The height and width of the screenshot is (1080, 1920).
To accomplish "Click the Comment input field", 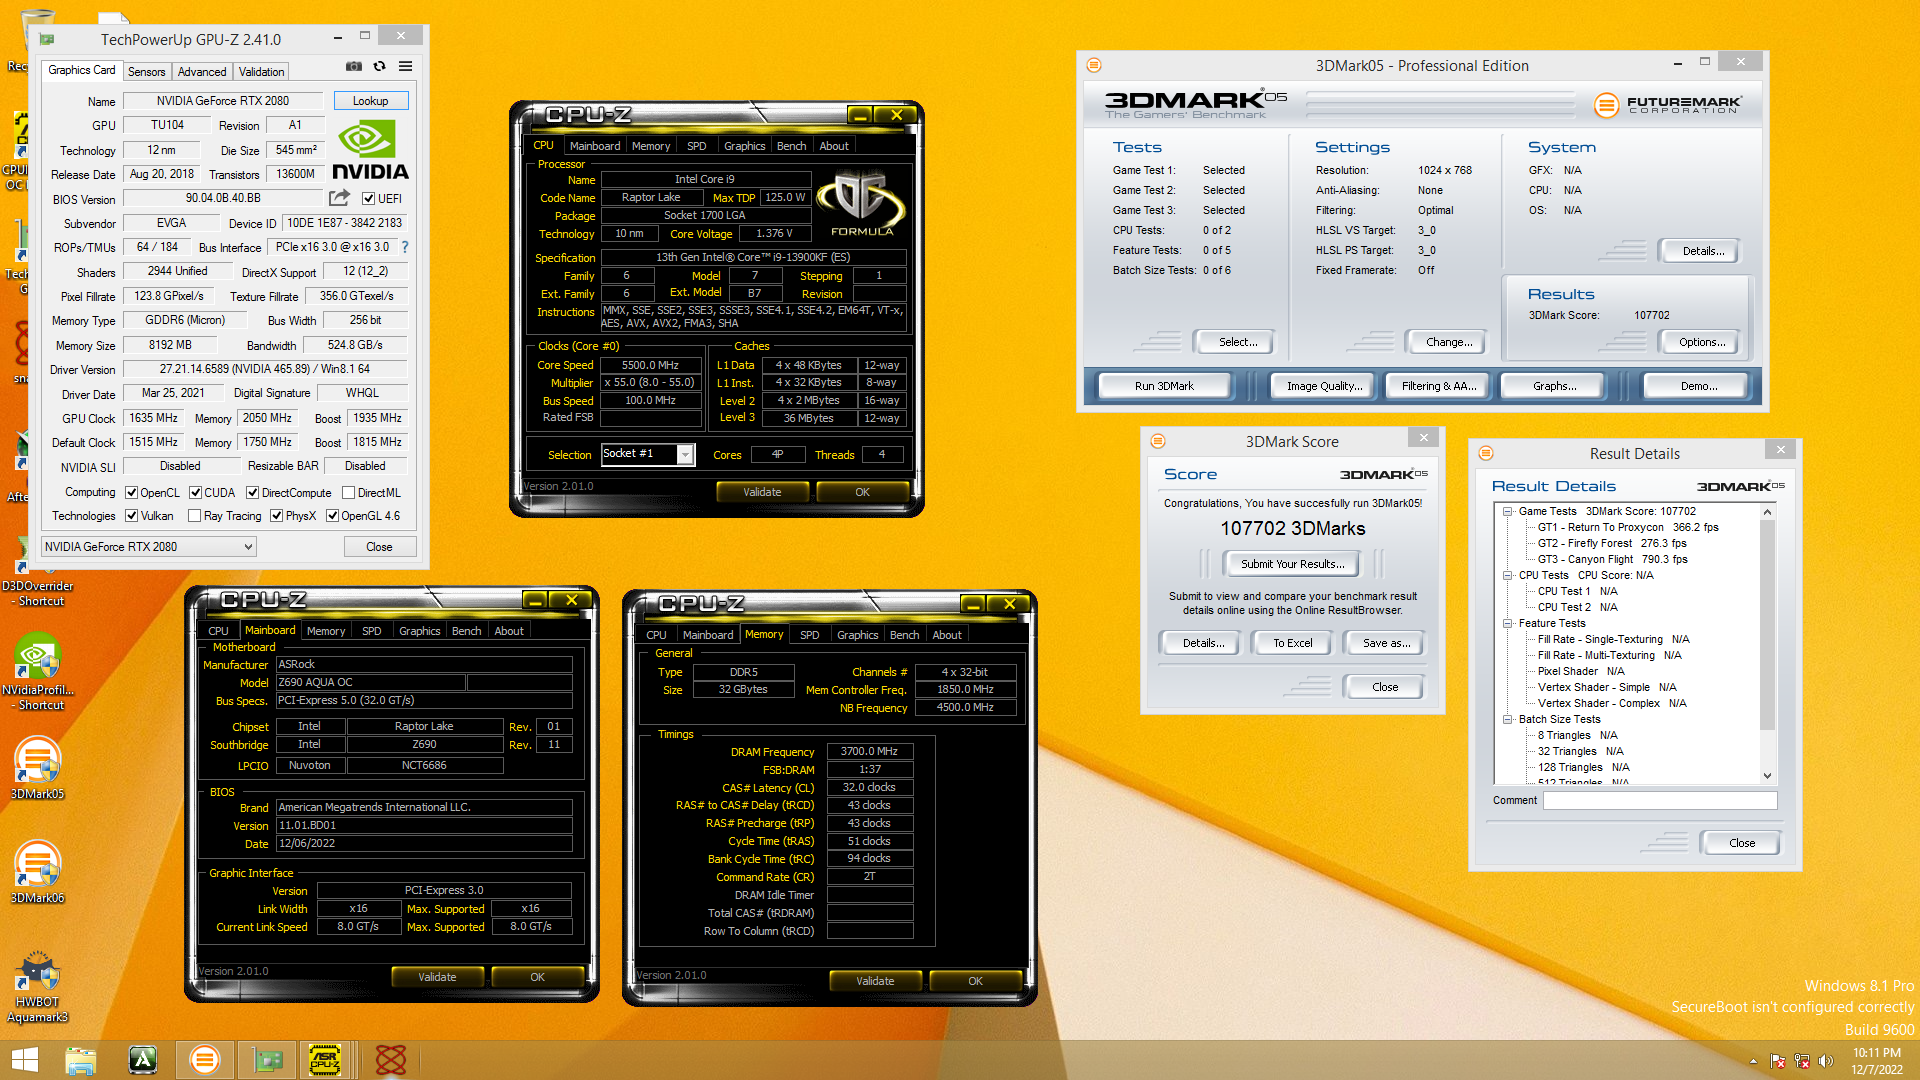I will (1659, 800).
